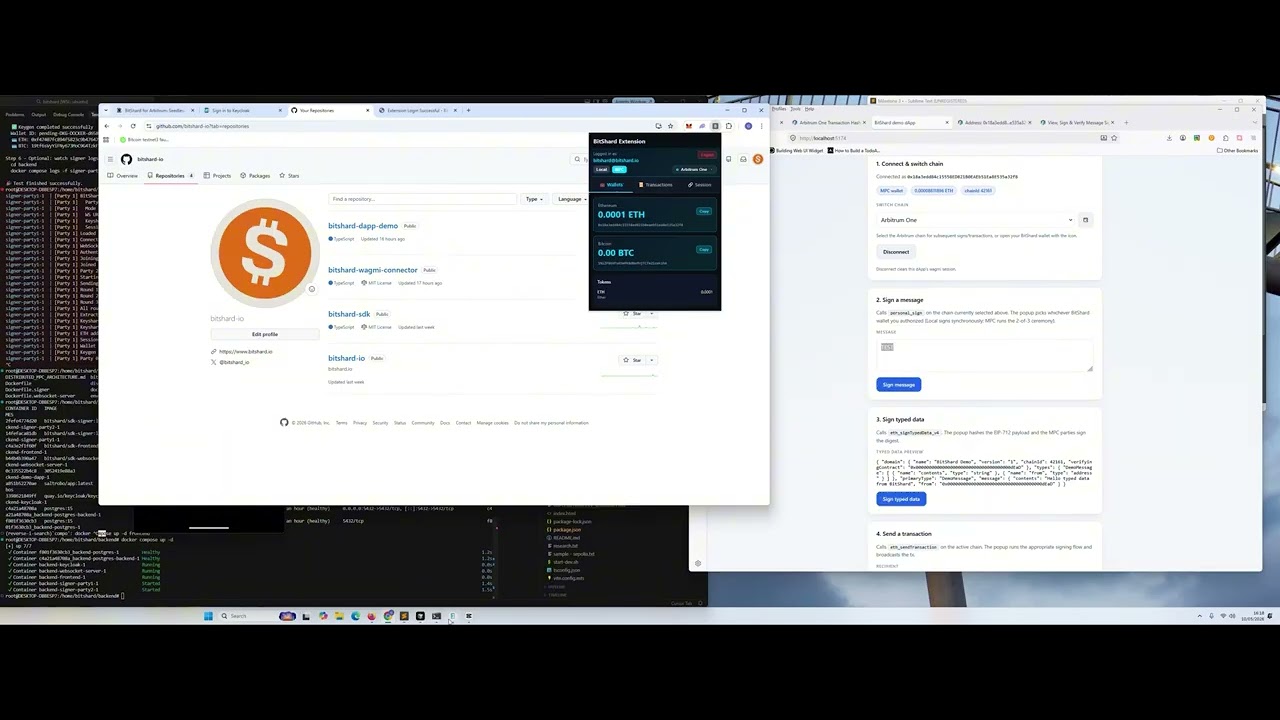Image resolution: width=1280 pixels, height=720 pixels.
Task: Switch to Arbitrum One Transaction Hash Firefox tab
Action: (829, 122)
